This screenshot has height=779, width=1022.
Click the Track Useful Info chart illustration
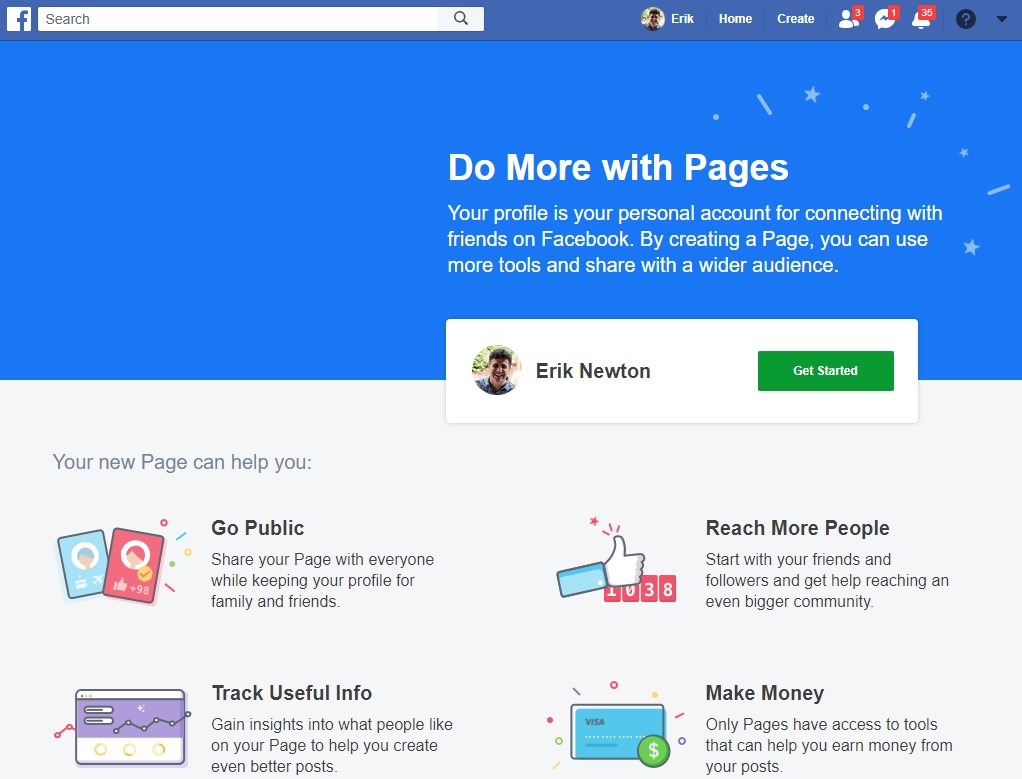coord(123,726)
